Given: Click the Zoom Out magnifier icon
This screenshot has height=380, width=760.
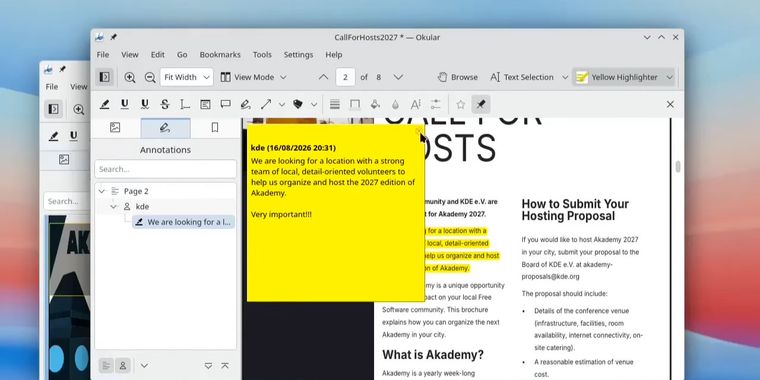Looking at the screenshot, I should (150, 77).
